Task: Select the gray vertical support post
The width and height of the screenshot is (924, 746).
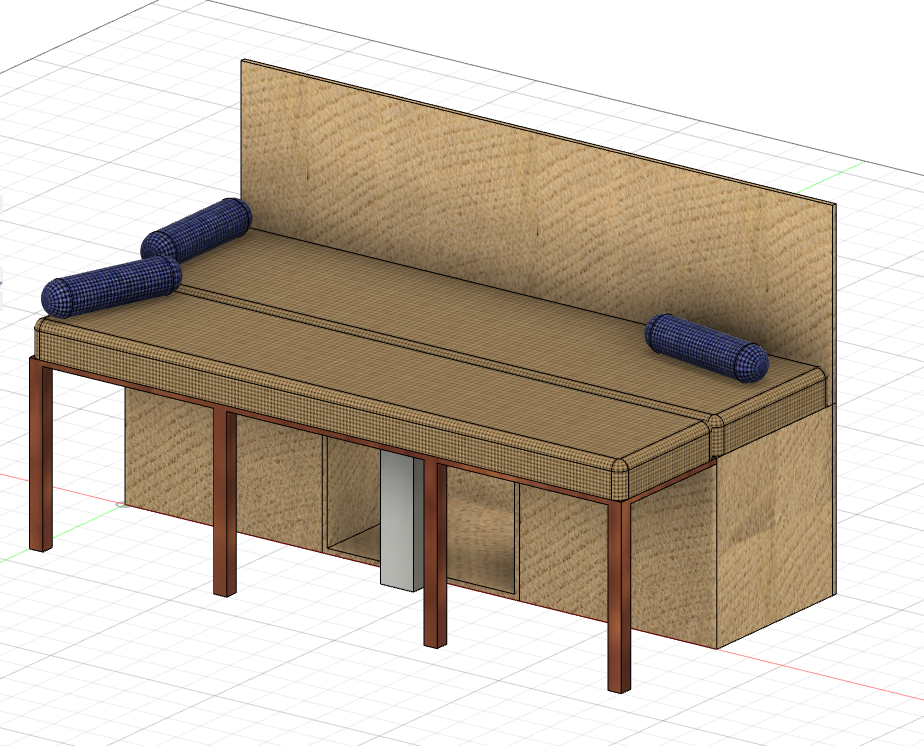Action: (x=402, y=520)
